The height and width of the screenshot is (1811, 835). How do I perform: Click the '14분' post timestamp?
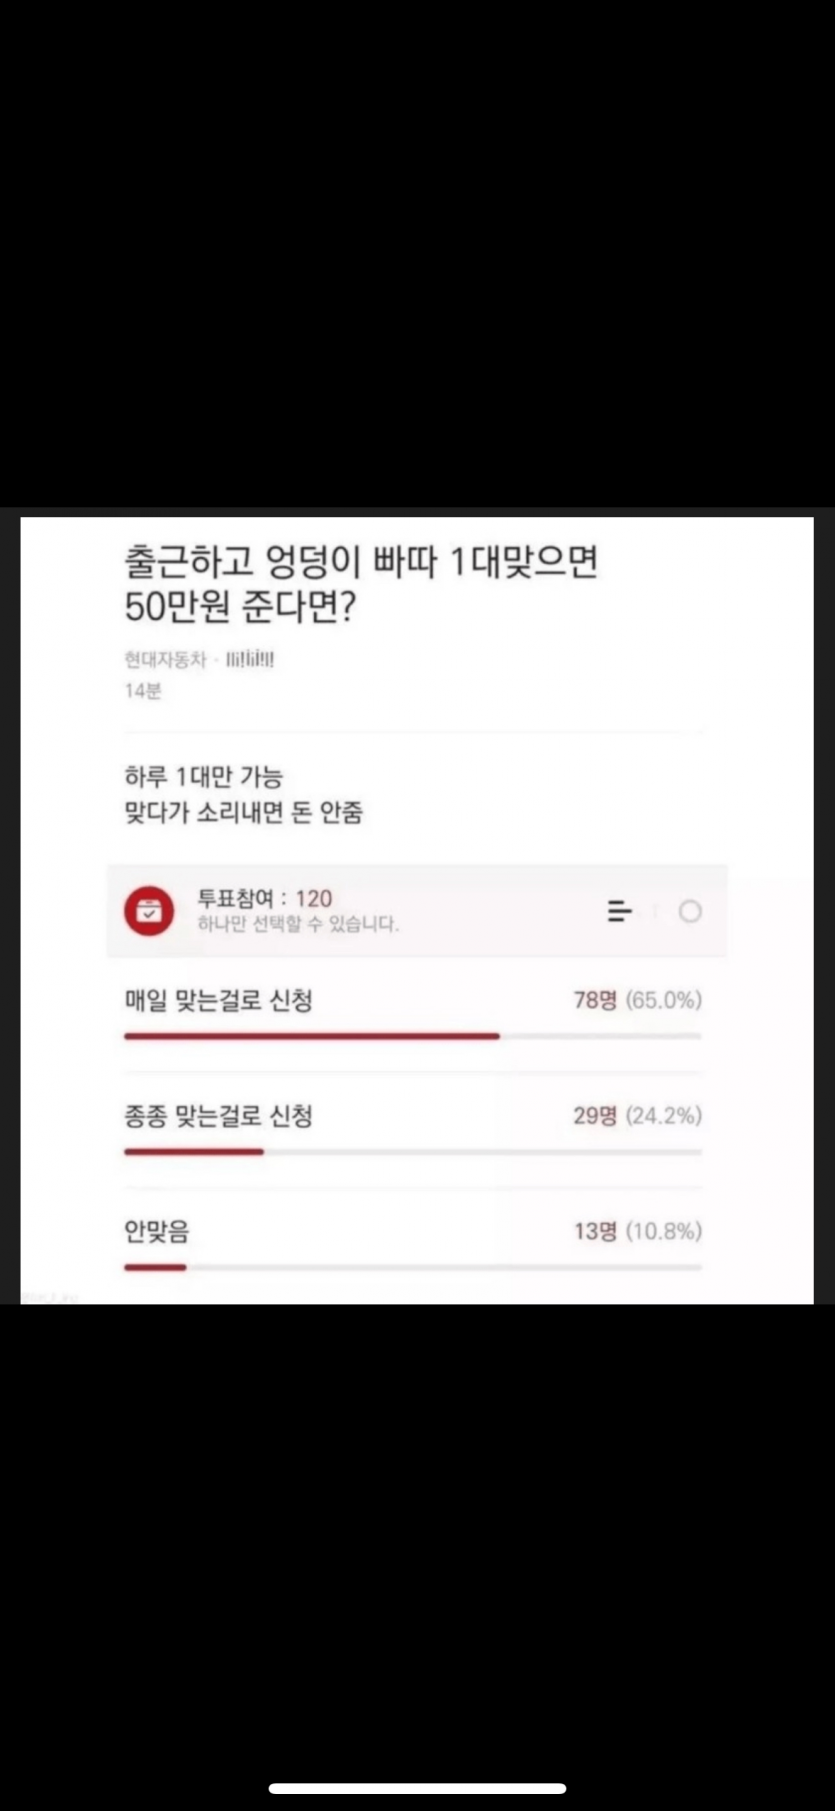pos(142,691)
